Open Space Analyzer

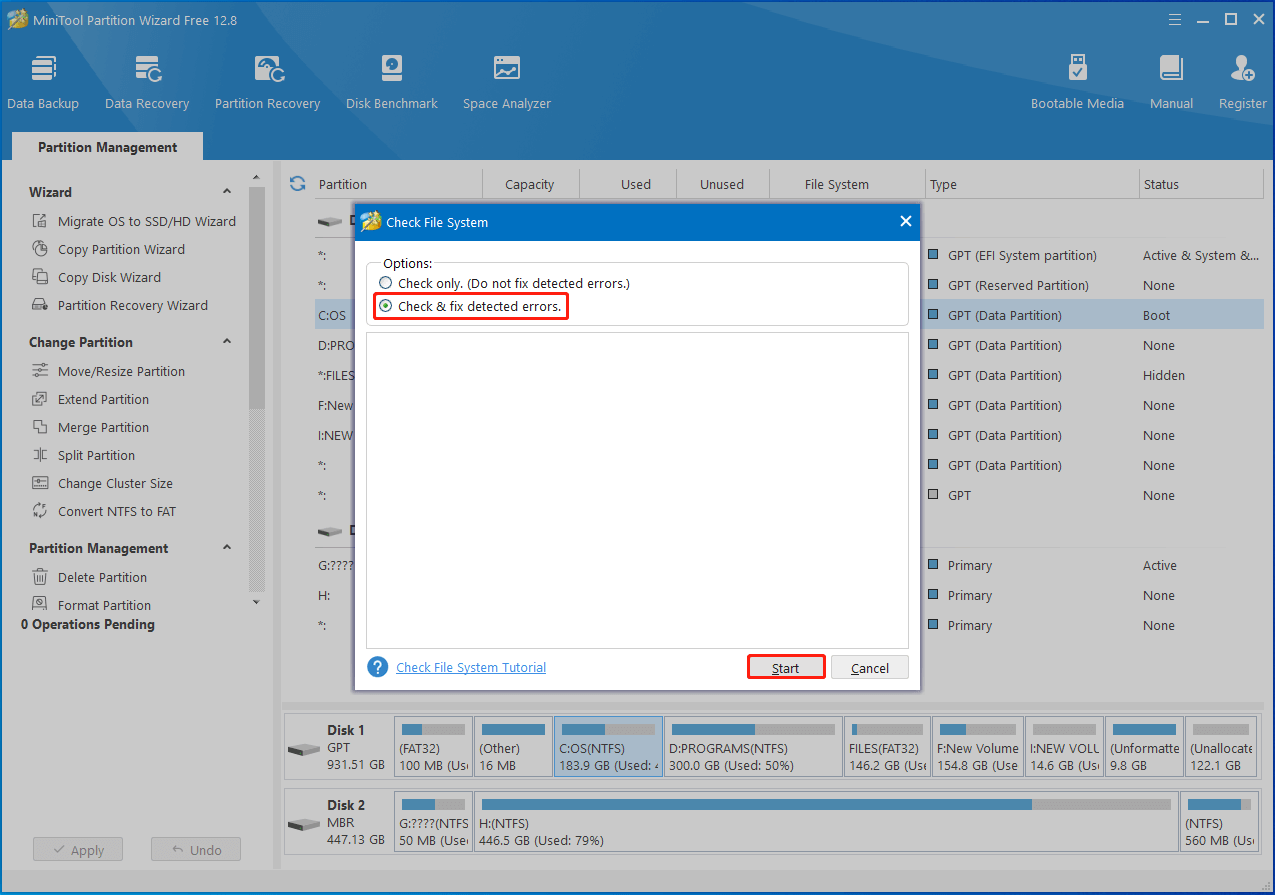click(x=506, y=81)
